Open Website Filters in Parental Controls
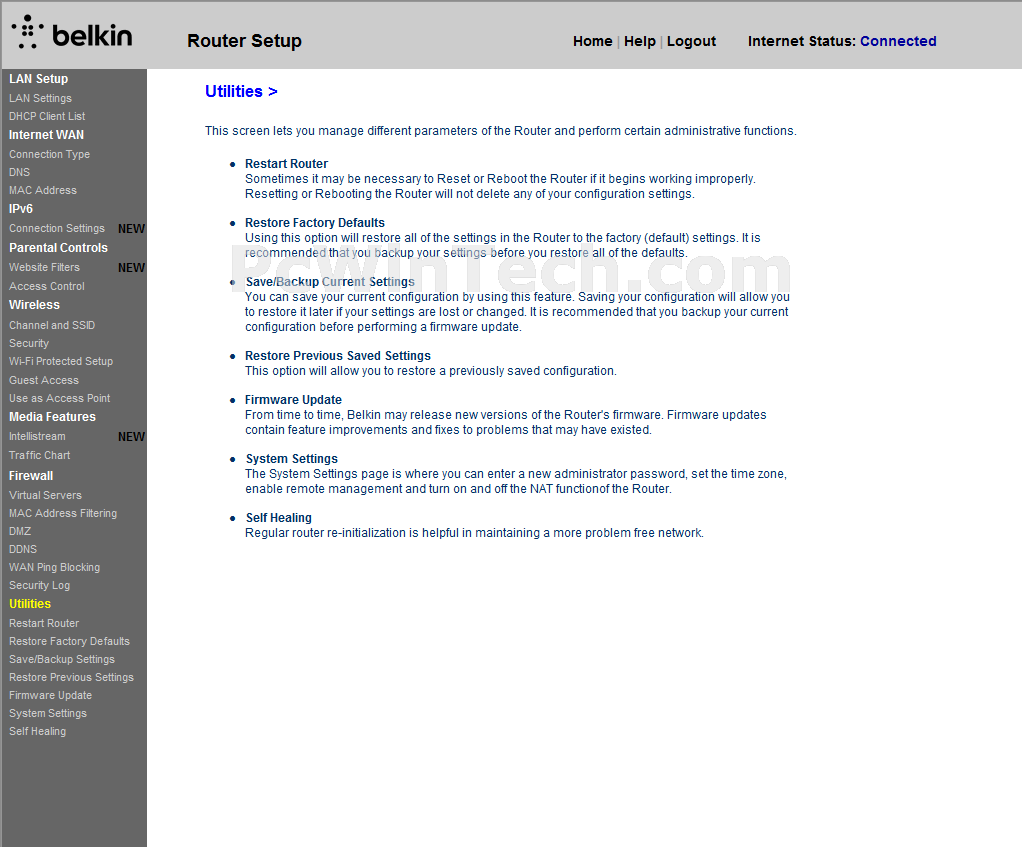 (44, 267)
